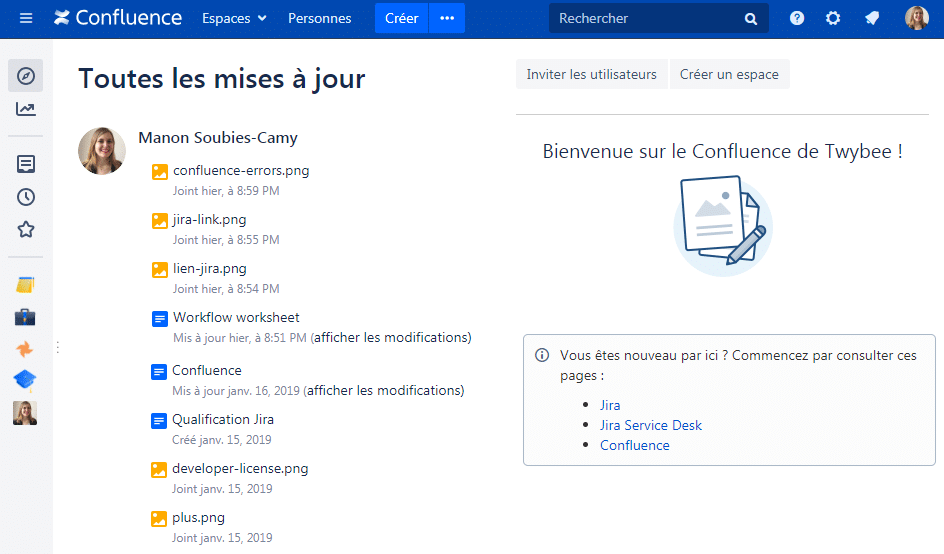The image size is (944, 554).
Task: Click Inviter les utilisateurs button
Action: point(591,74)
